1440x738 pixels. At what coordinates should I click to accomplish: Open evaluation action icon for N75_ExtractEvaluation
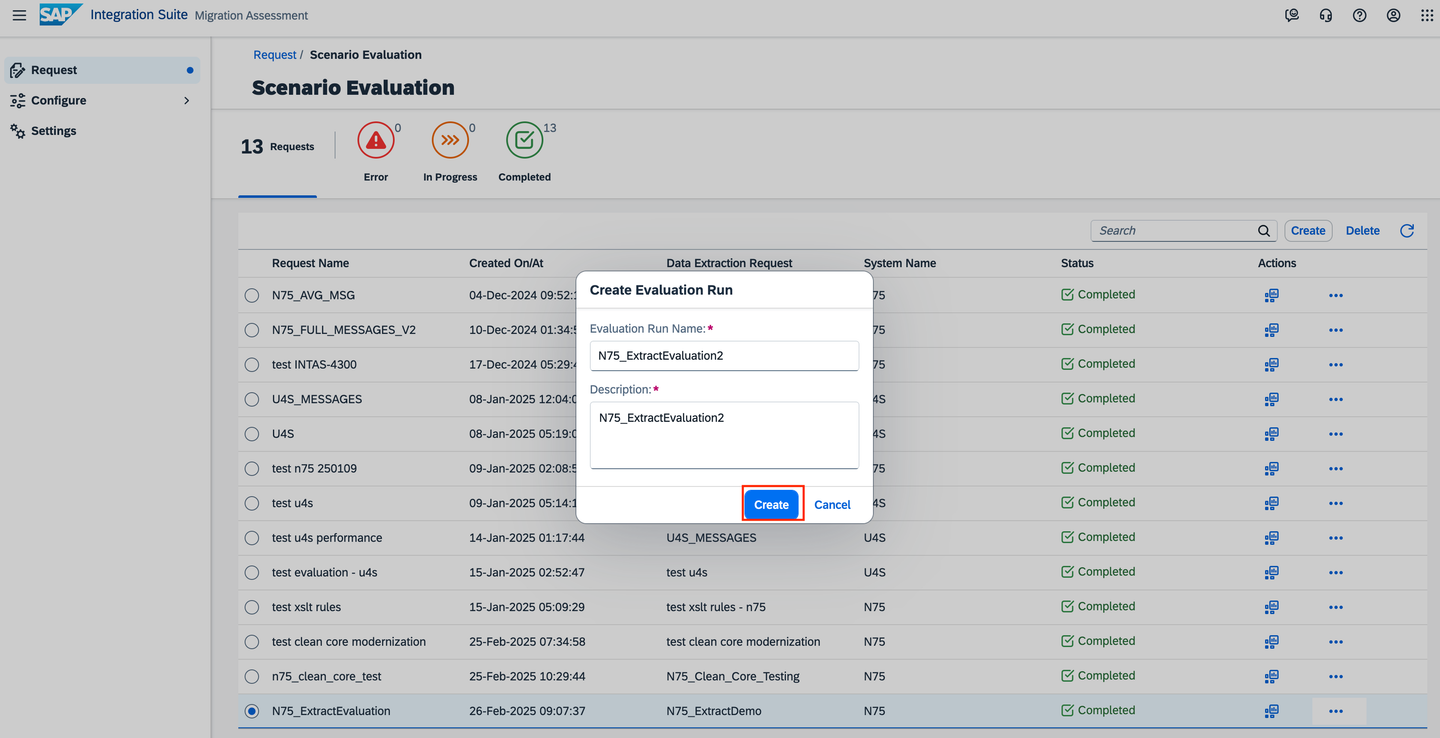pos(1271,711)
